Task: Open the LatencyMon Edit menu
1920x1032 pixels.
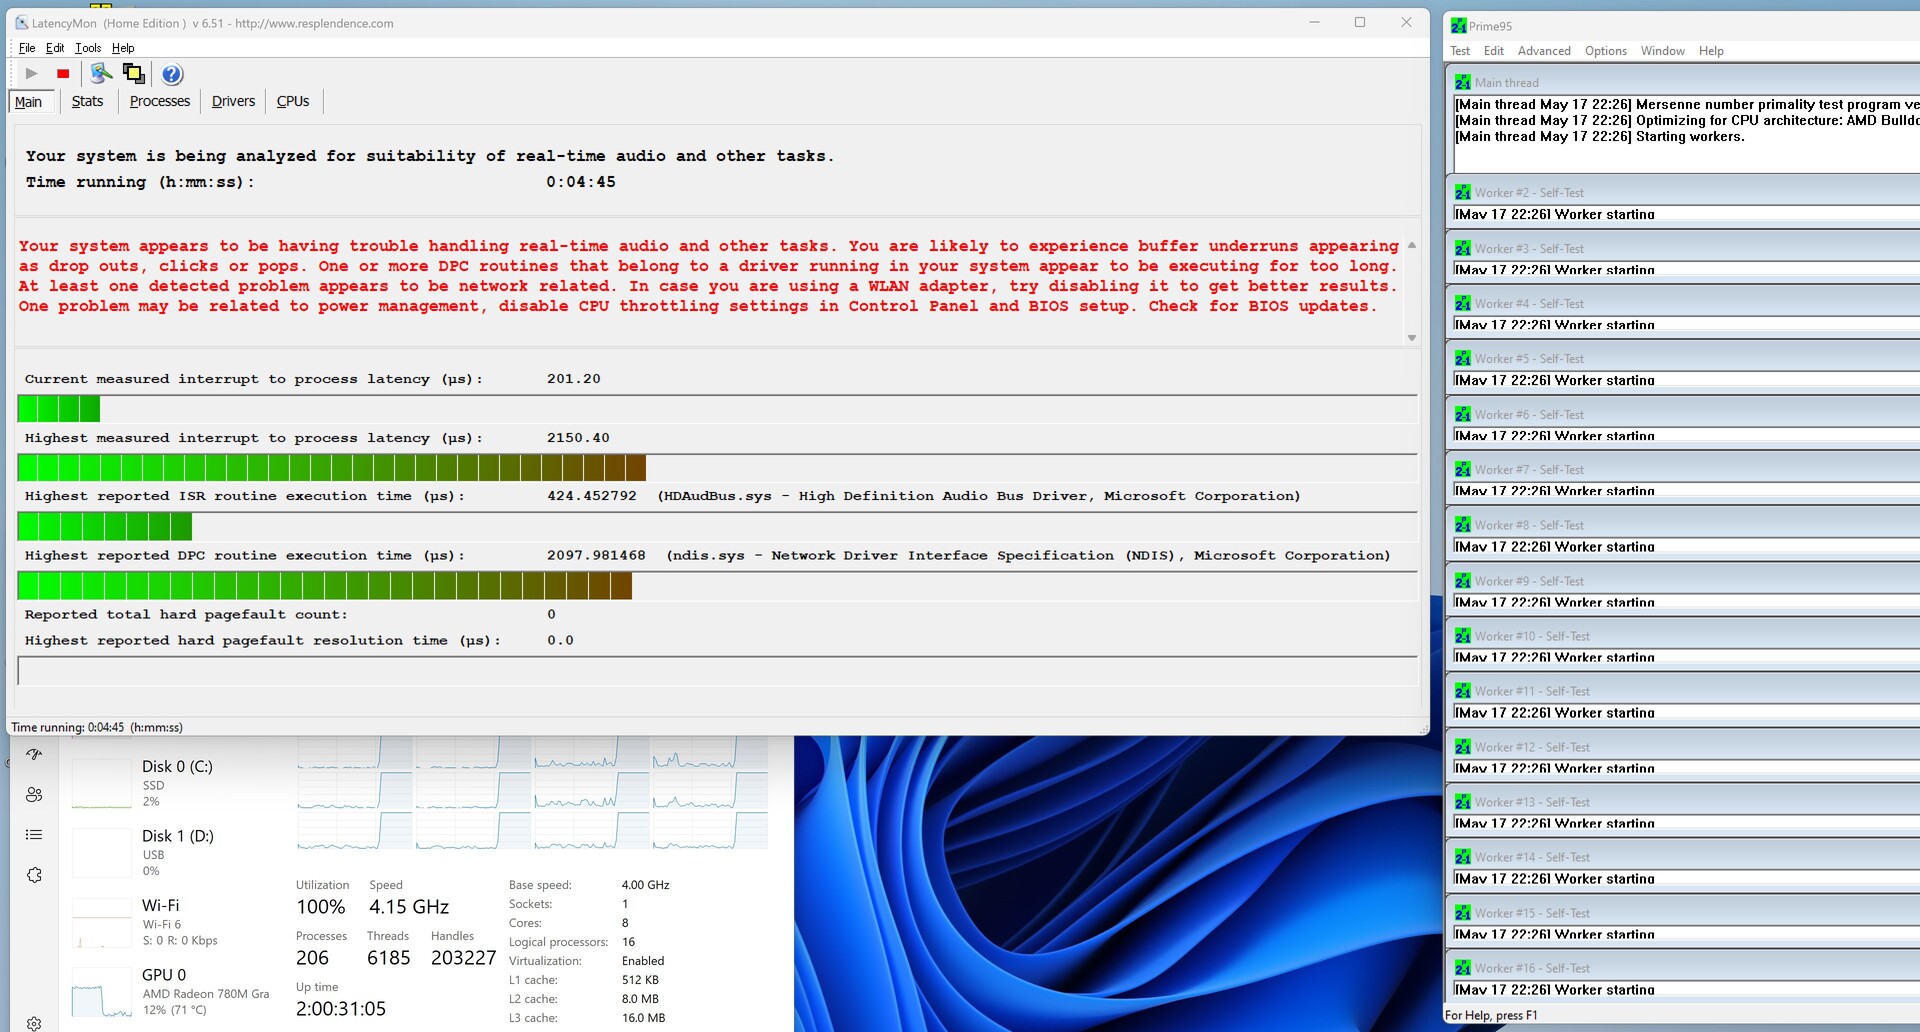Action: [x=55, y=48]
